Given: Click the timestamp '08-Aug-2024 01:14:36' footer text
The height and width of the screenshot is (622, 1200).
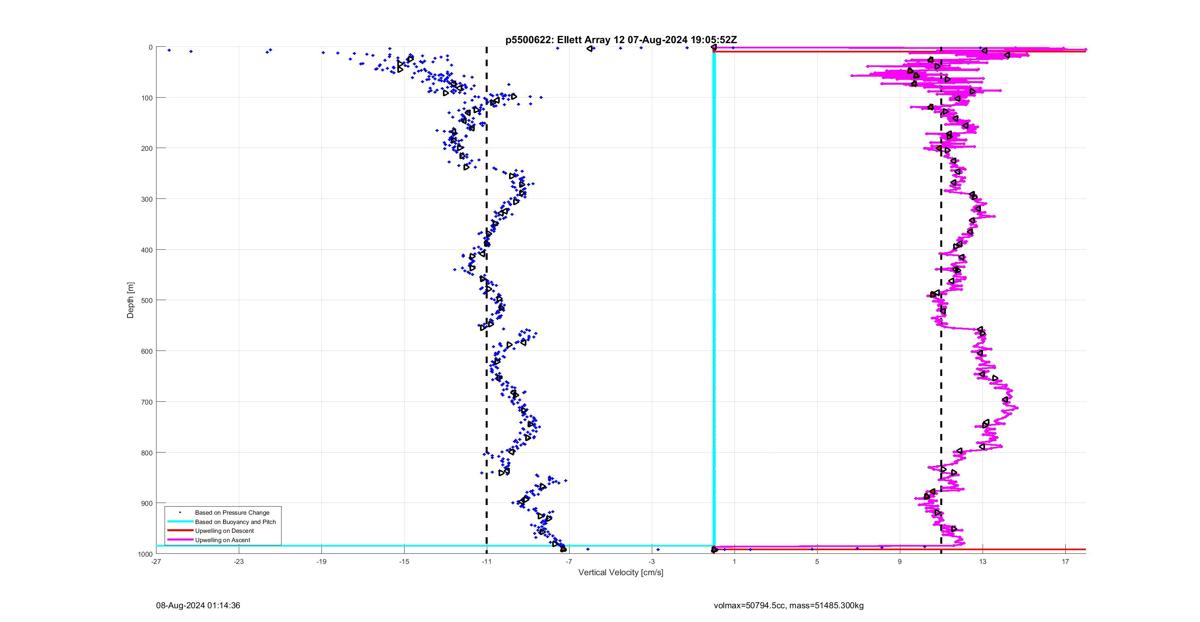Looking at the screenshot, I should pyautogui.click(x=198, y=605).
